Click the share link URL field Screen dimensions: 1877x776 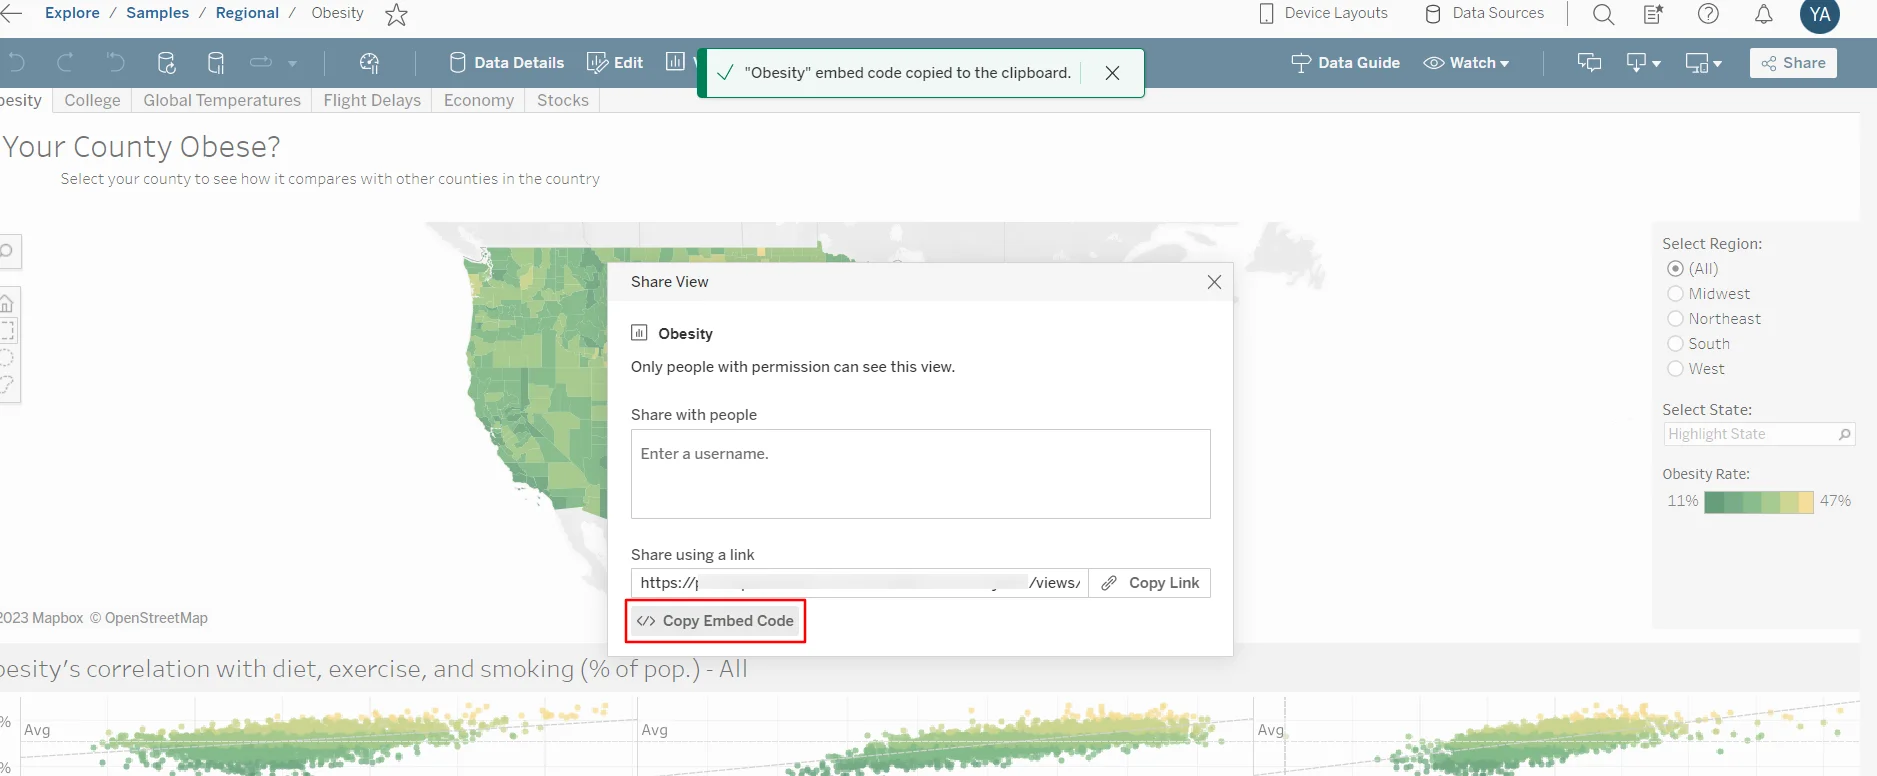coord(860,583)
